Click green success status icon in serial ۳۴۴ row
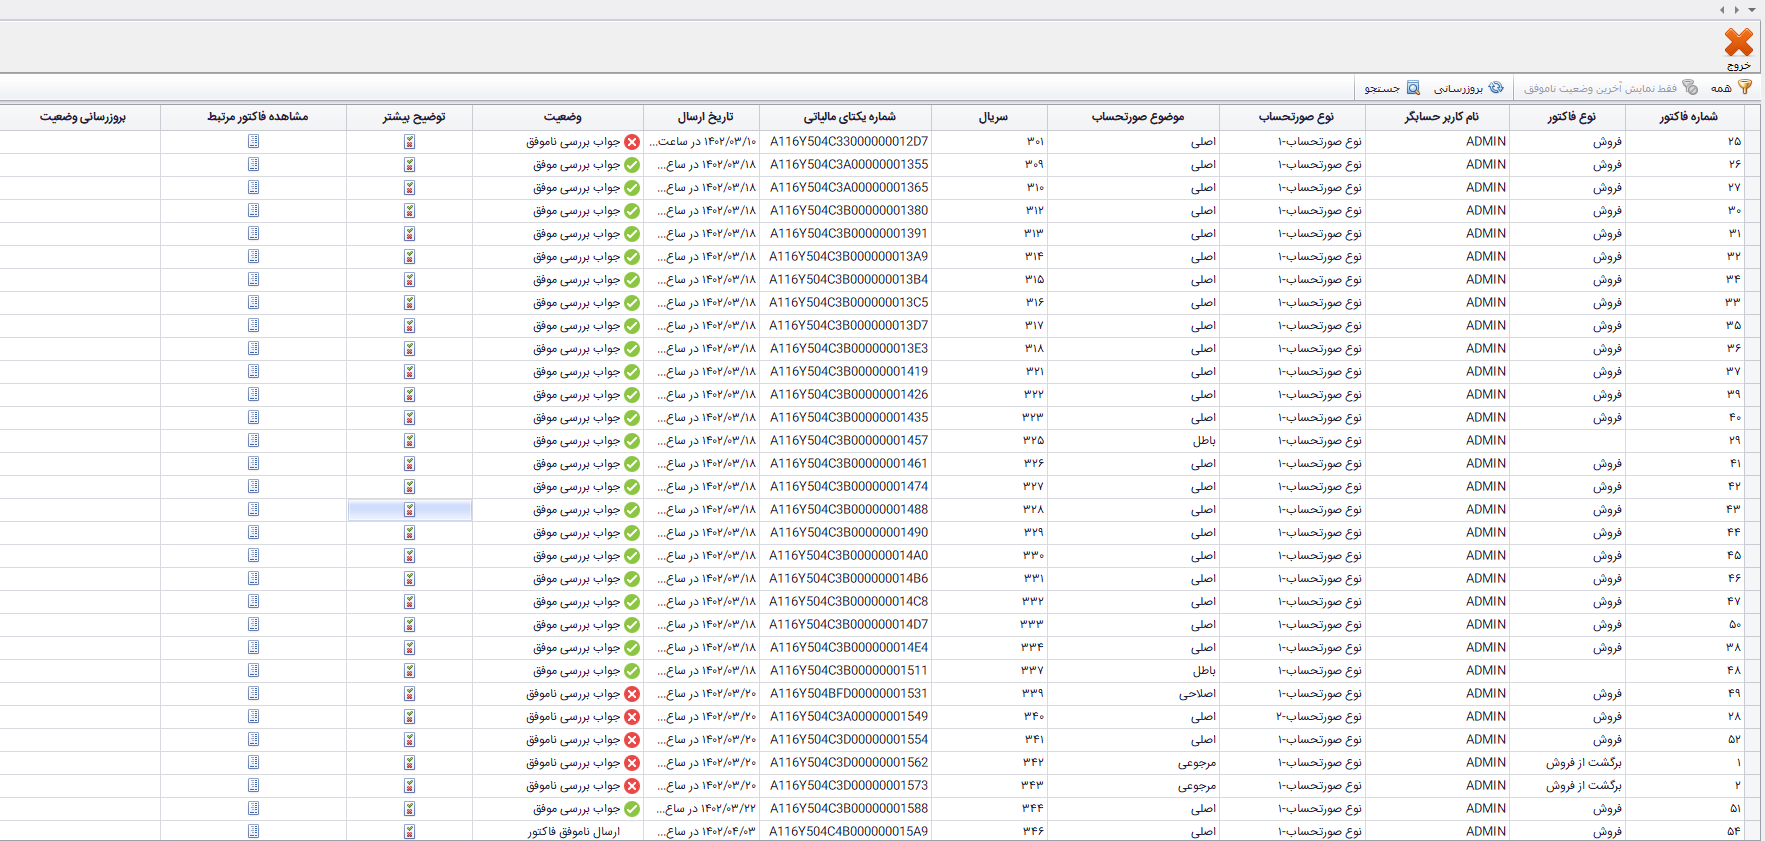 [632, 809]
